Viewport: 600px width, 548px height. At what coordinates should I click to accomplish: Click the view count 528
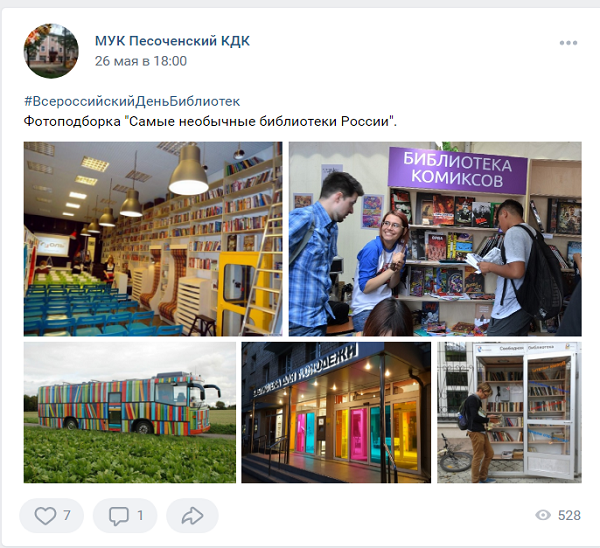coord(569,515)
